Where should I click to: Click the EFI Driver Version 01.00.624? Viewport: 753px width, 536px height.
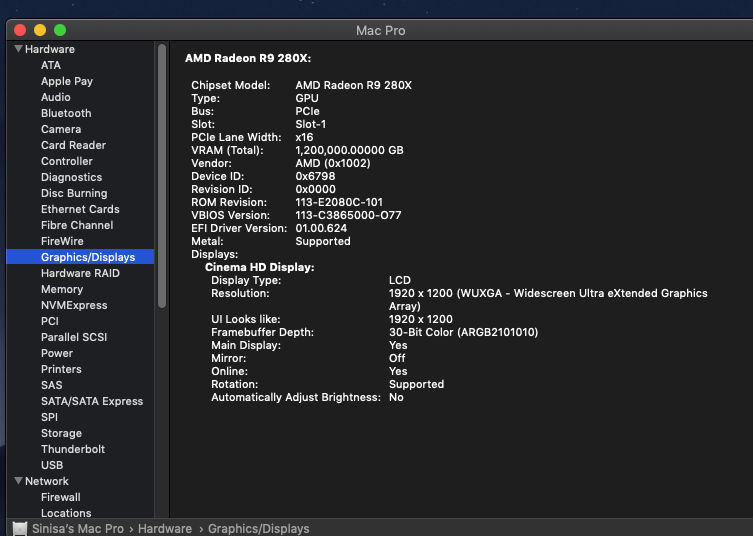321,228
